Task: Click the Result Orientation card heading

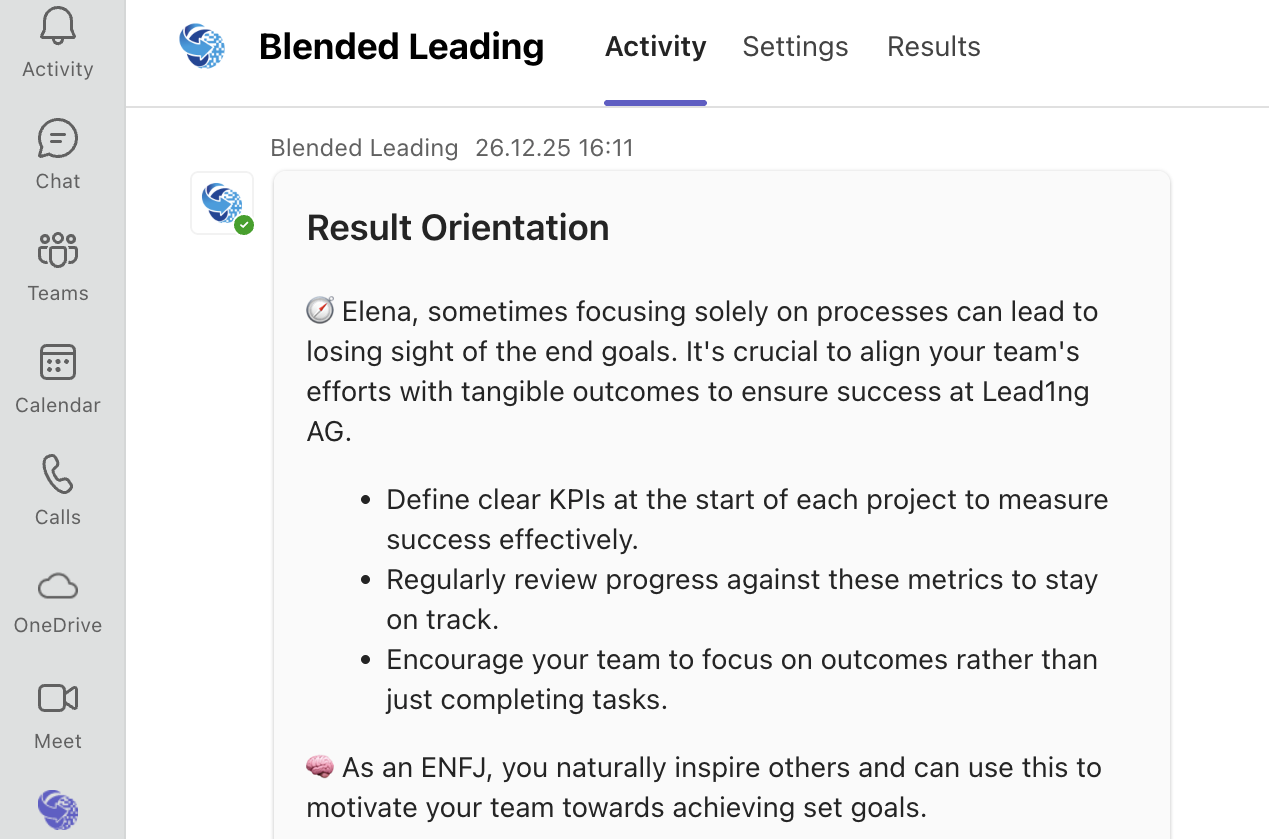Action: click(458, 227)
